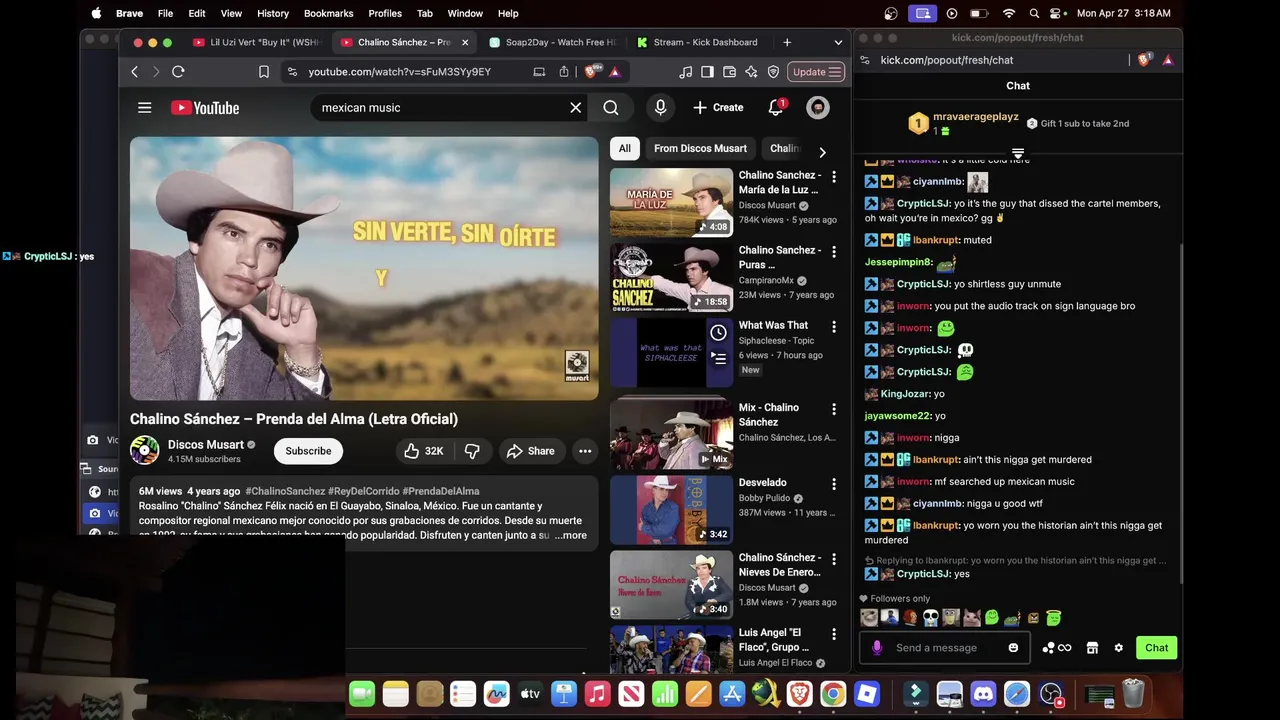Open the YouTube hamburger guide menu
The height and width of the screenshot is (720, 1280).
click(144, 108)
